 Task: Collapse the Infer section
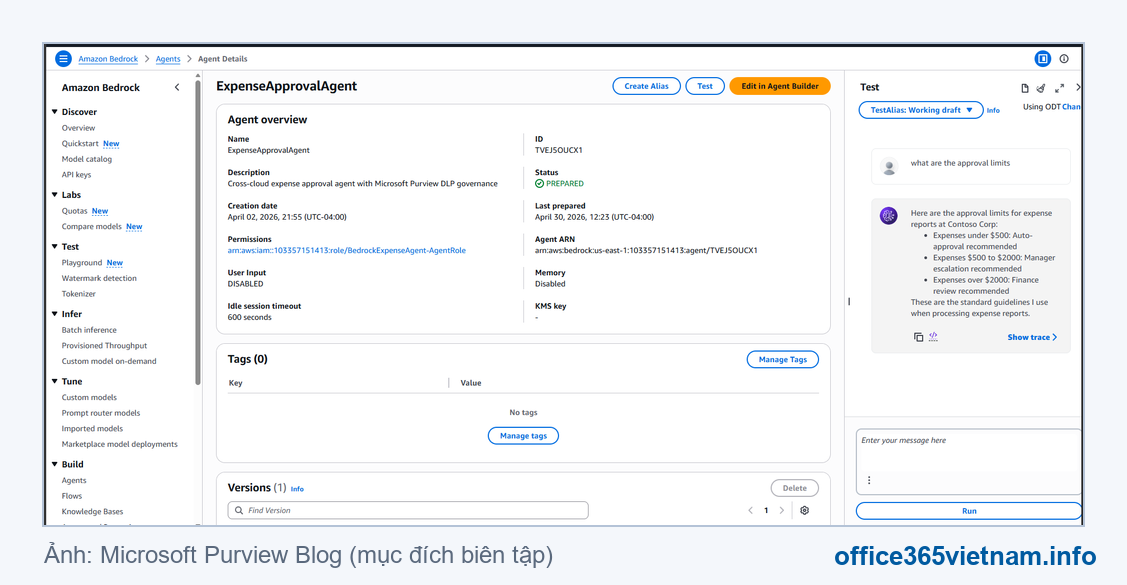point(55,314)
